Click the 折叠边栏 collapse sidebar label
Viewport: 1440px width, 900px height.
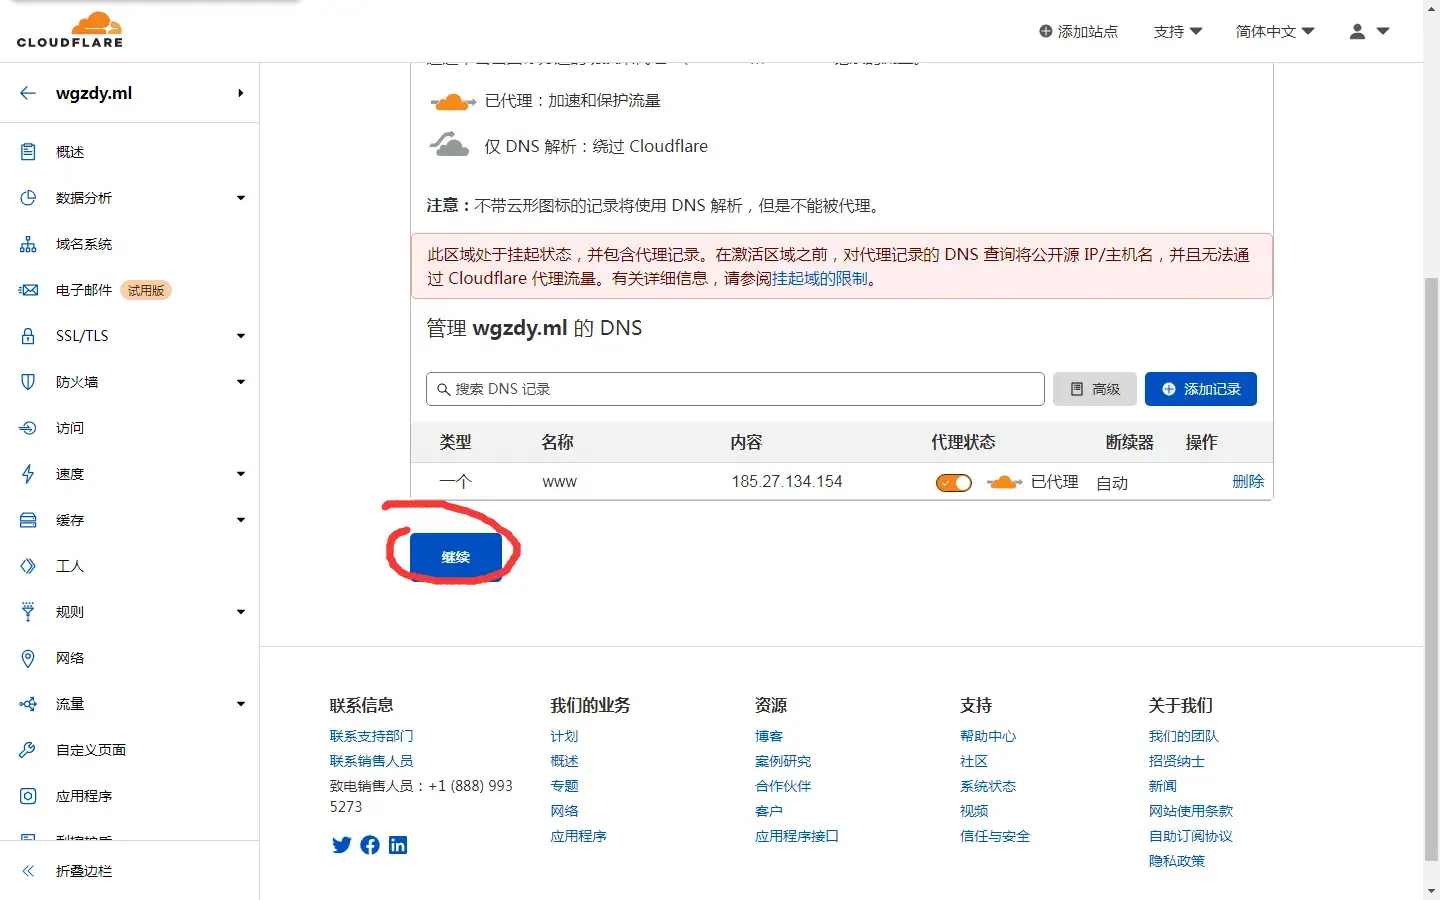point(84,871)
